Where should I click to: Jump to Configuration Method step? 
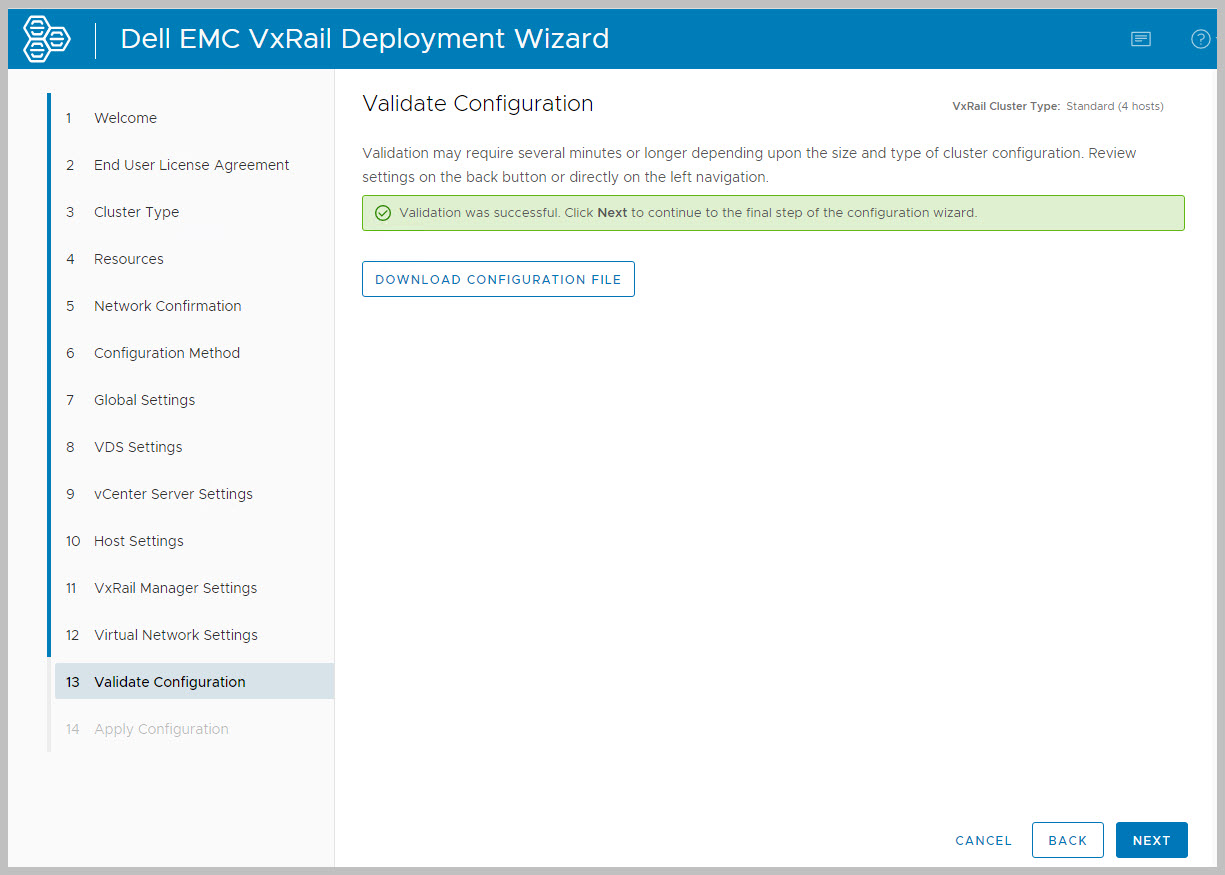pyautogui.click(x=166, y=353)
